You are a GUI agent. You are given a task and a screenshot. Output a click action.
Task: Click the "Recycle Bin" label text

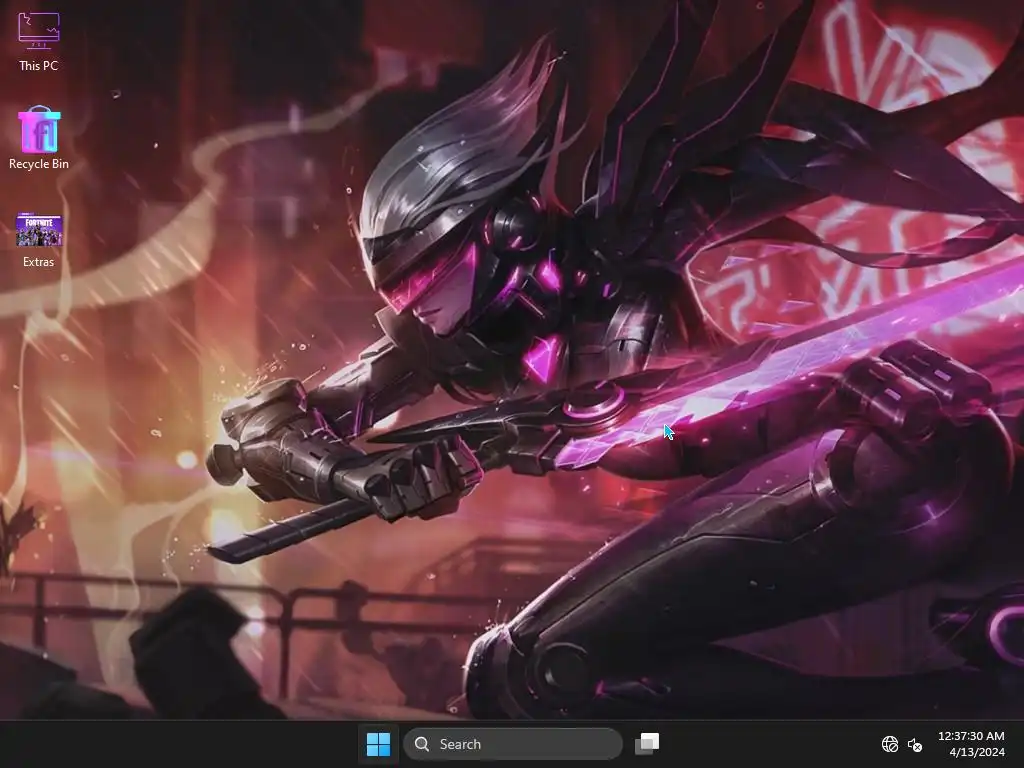(39, 164)
